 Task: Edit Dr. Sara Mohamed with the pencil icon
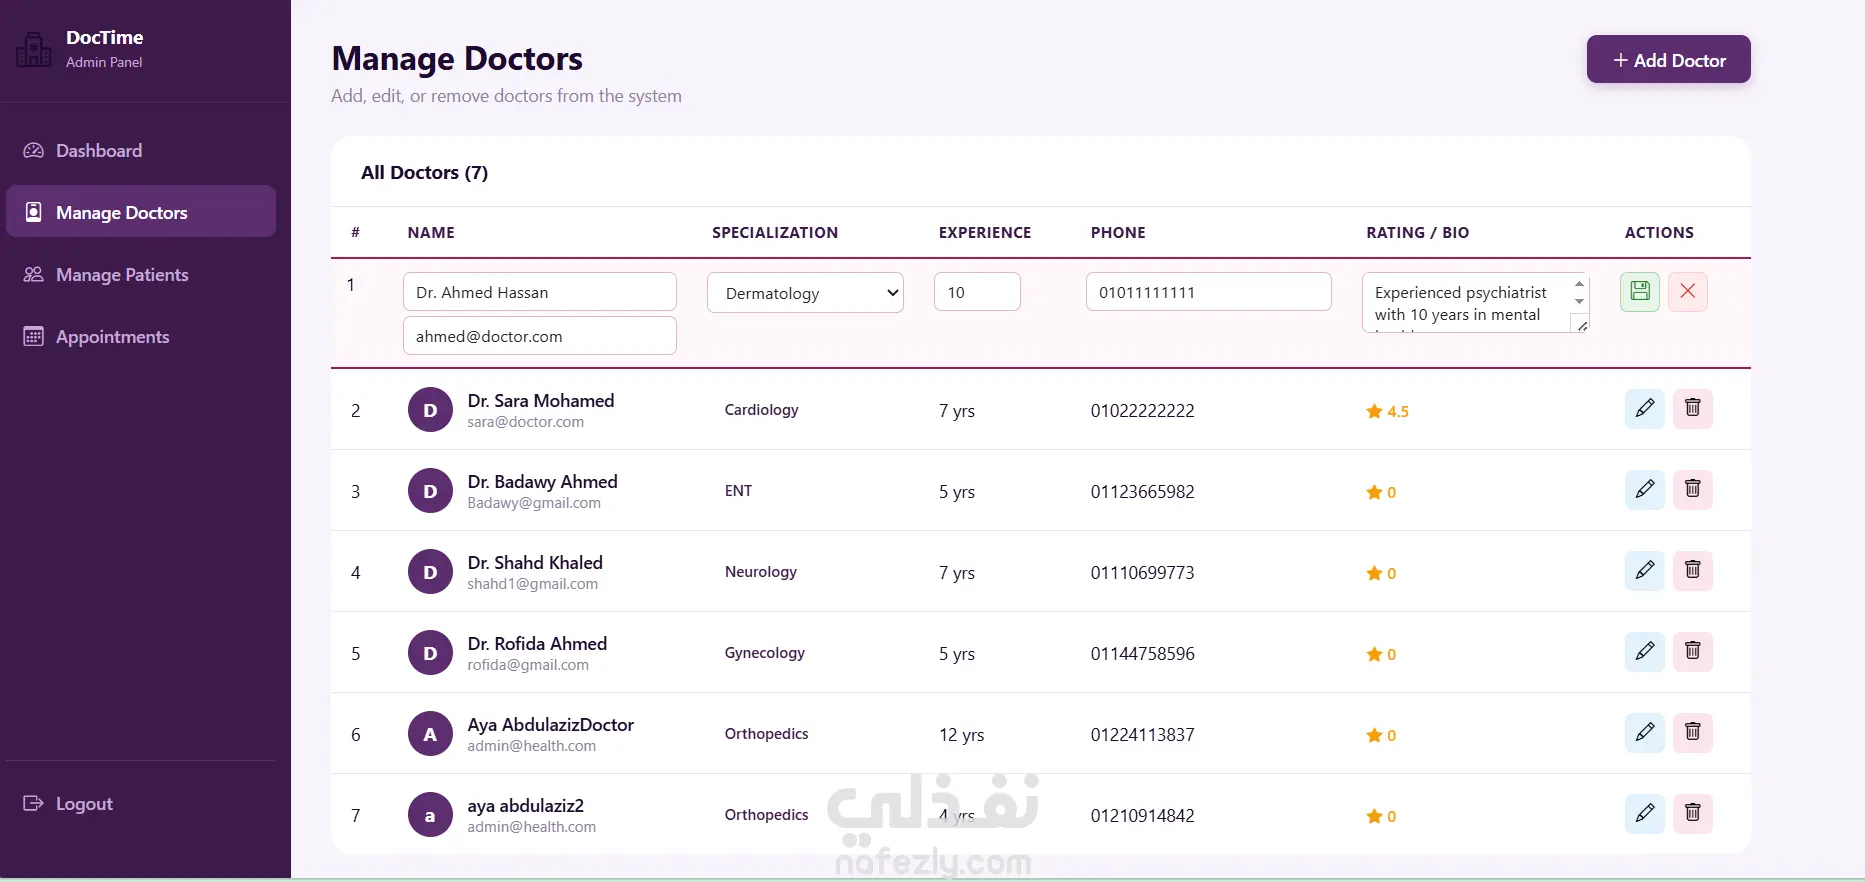[x=1644, y=409]
